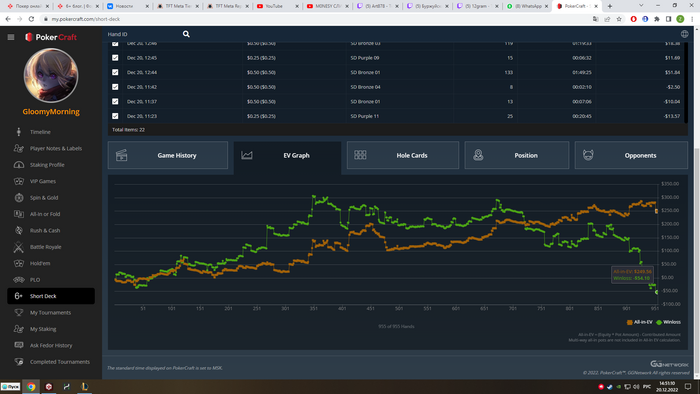Click the GloomyMorning username
The height and width of the screenshot is (394, 700).
click(51, 112)
